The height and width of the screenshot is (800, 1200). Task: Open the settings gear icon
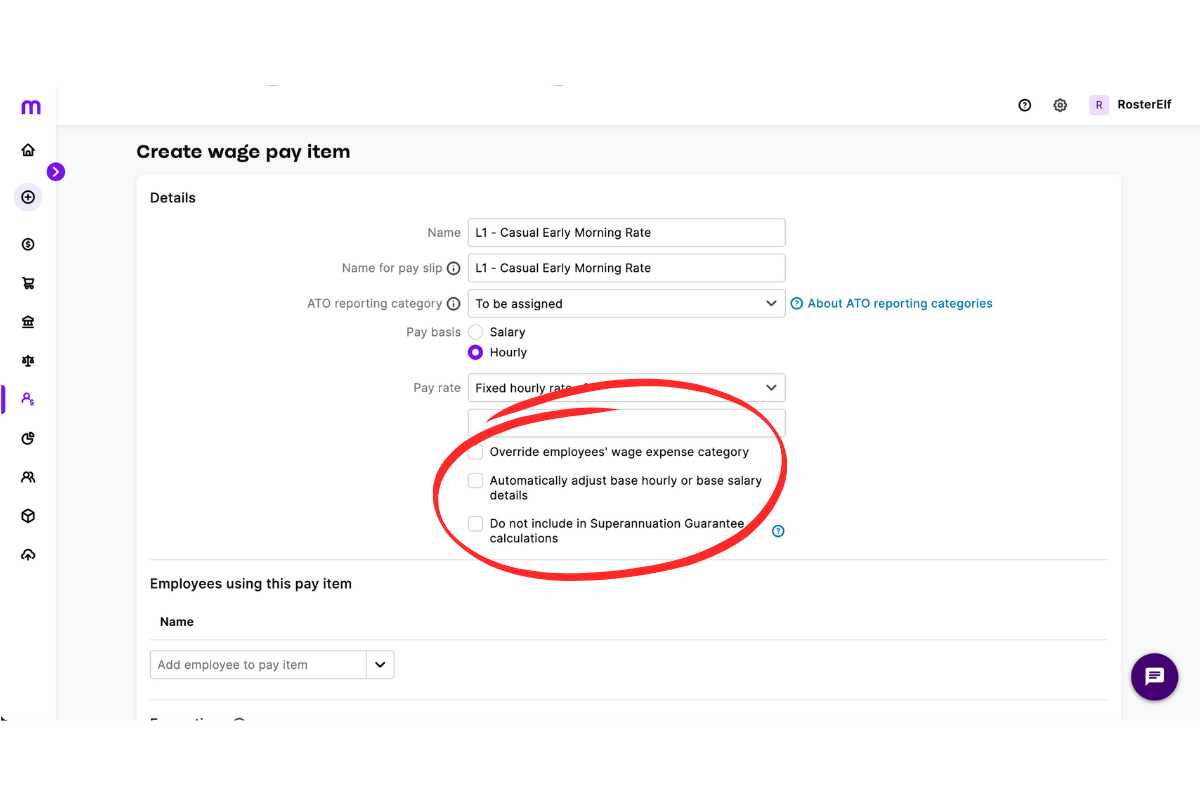pyautogui.click(x=1060, y=104)
